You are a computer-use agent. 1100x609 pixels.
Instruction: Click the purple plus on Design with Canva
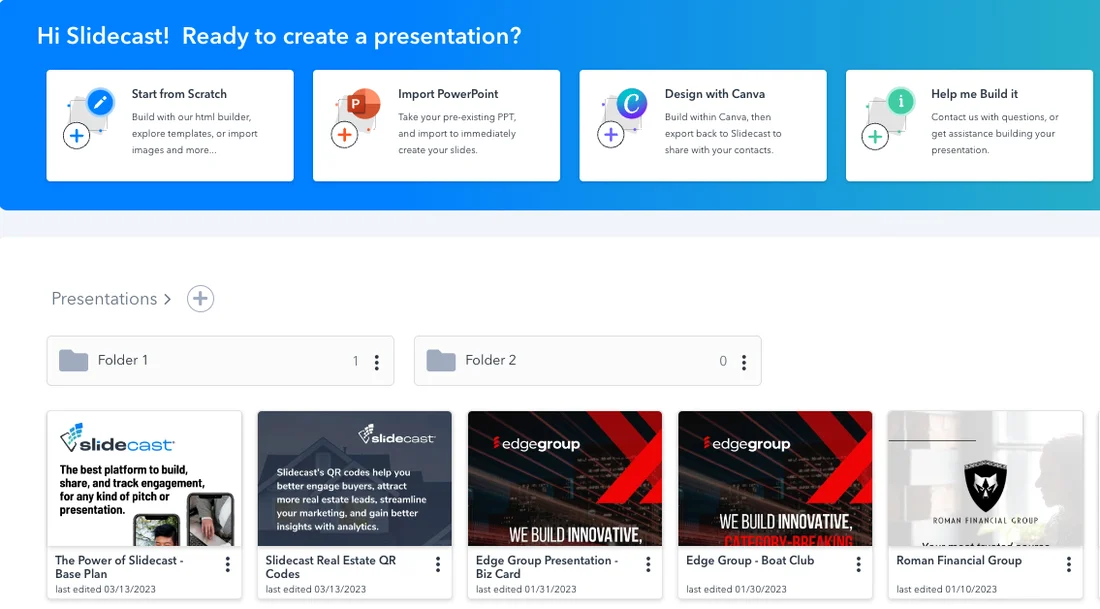pos(611,134)
